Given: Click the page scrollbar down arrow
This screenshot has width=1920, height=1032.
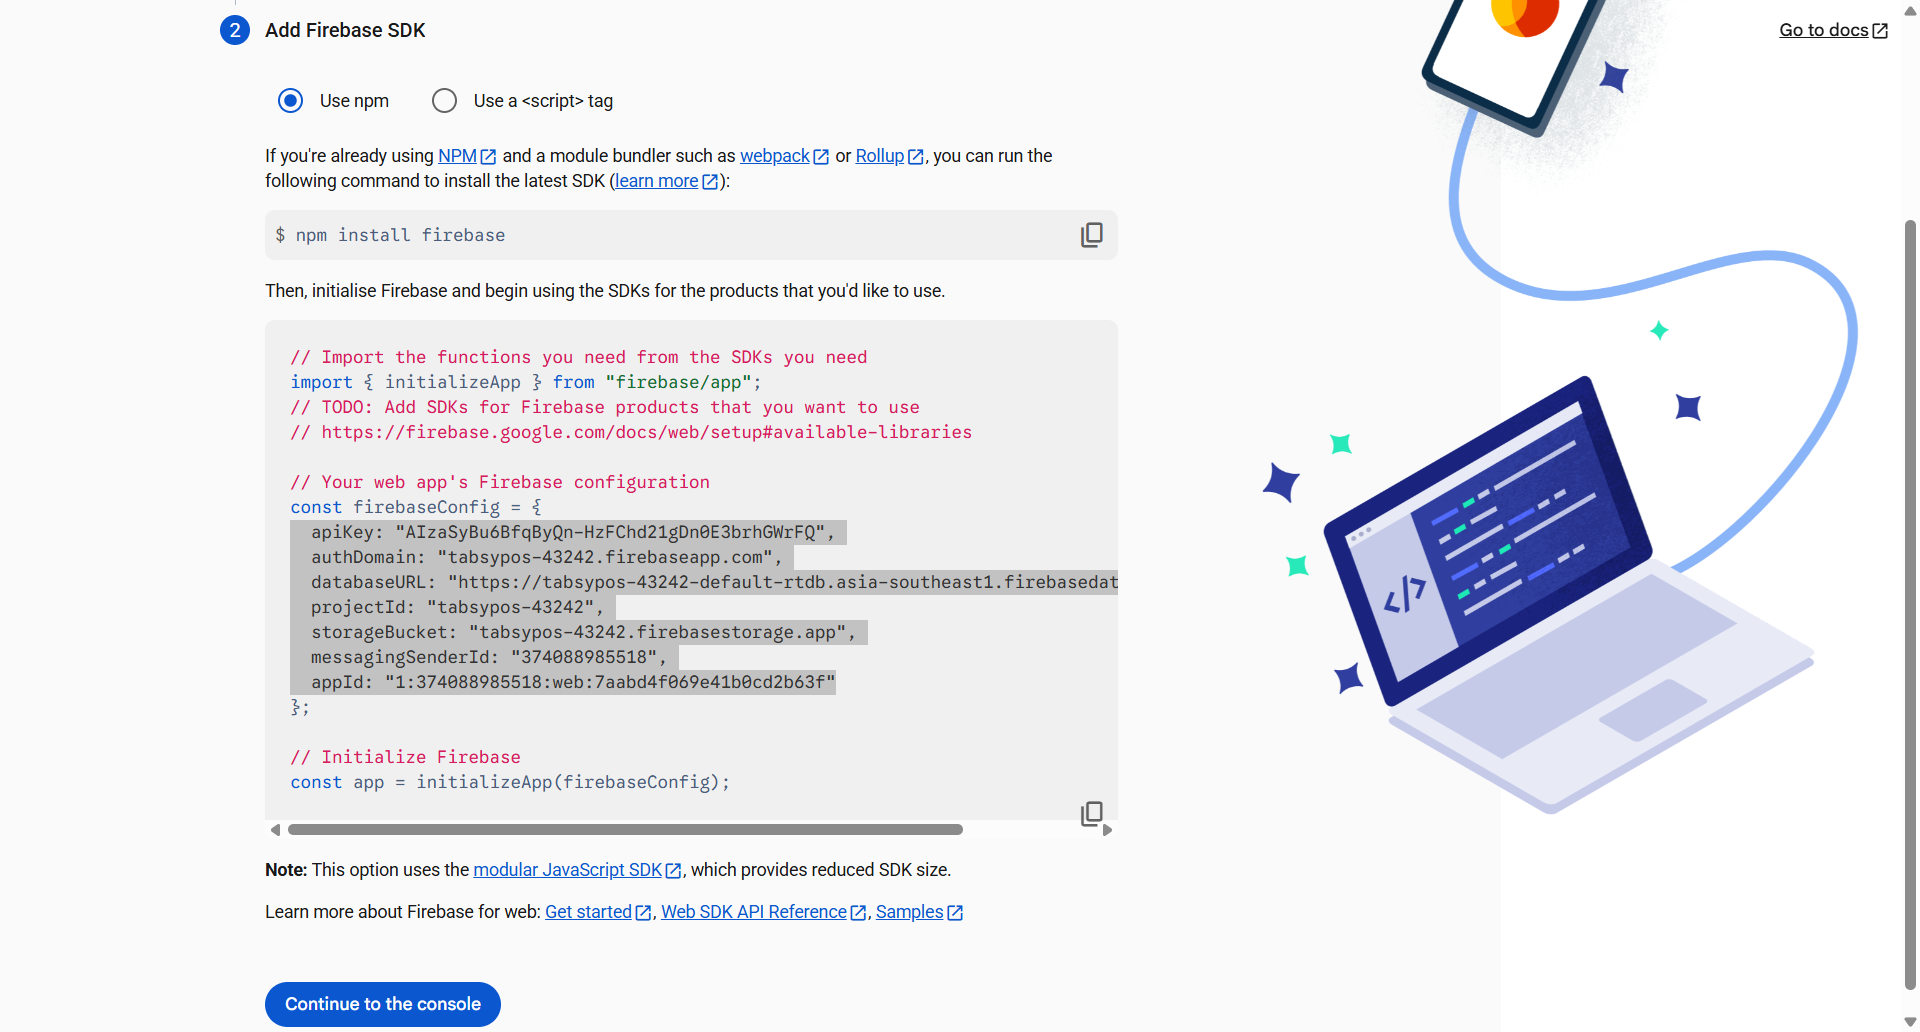Looking at the screenshot, I should (1910, 1022).
